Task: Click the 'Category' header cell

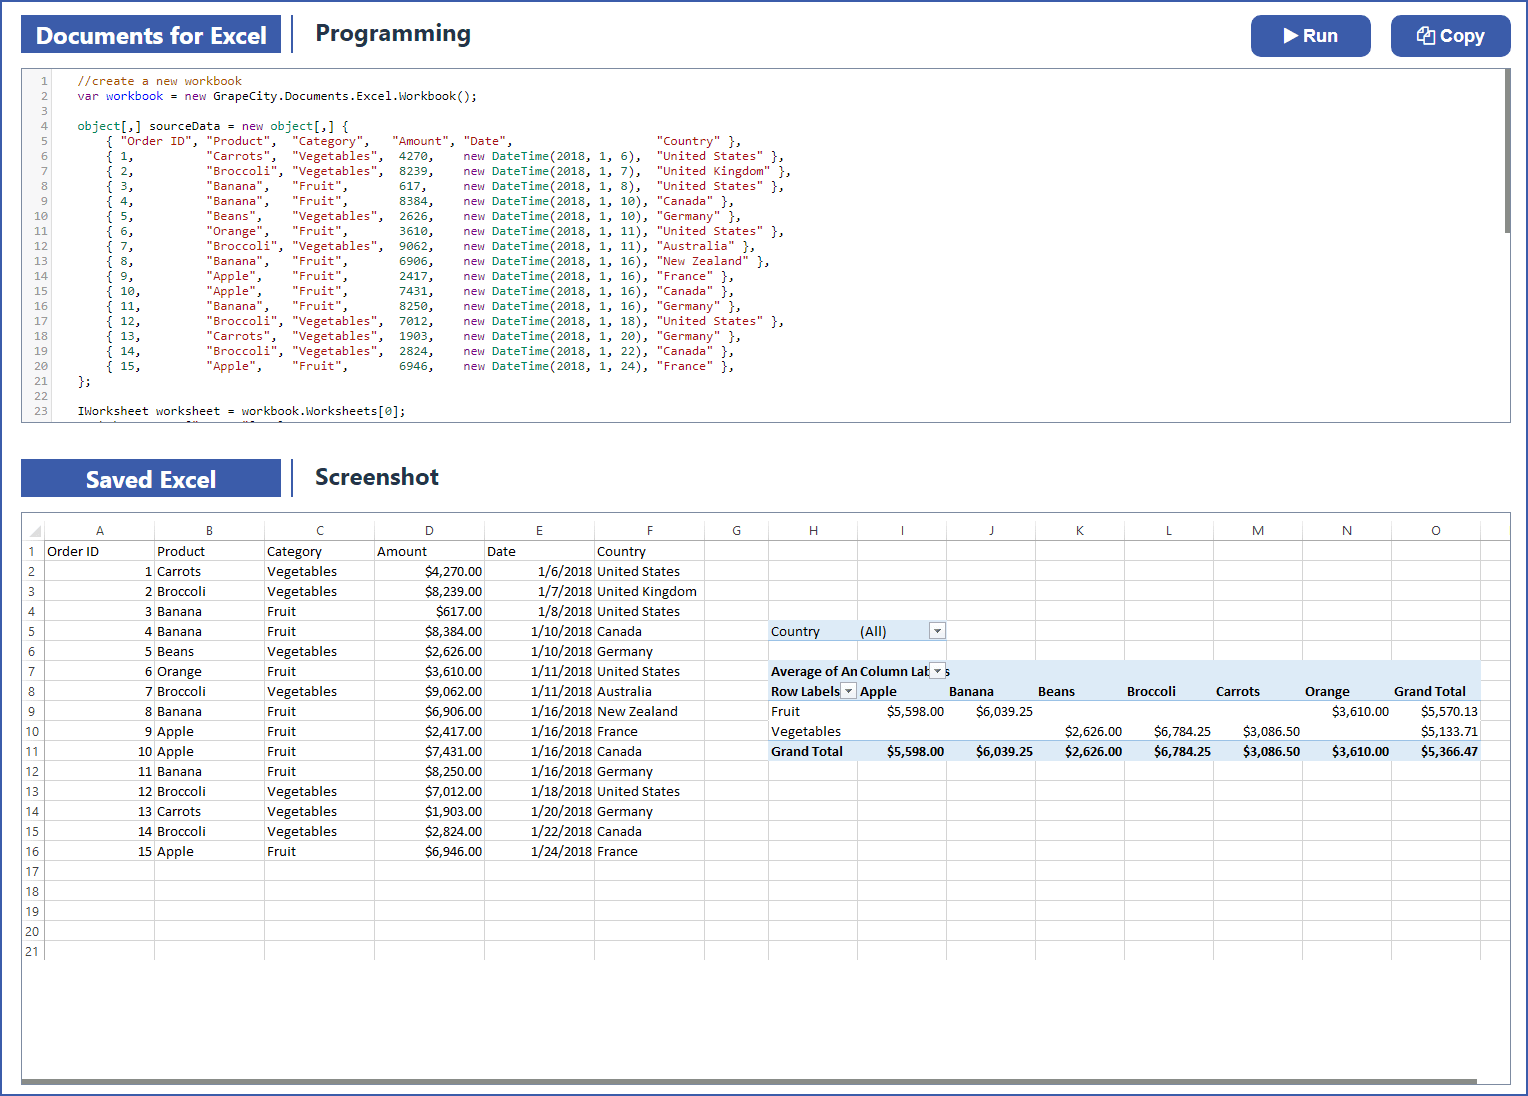Action: pyautogui.click(x=319, y=551)
